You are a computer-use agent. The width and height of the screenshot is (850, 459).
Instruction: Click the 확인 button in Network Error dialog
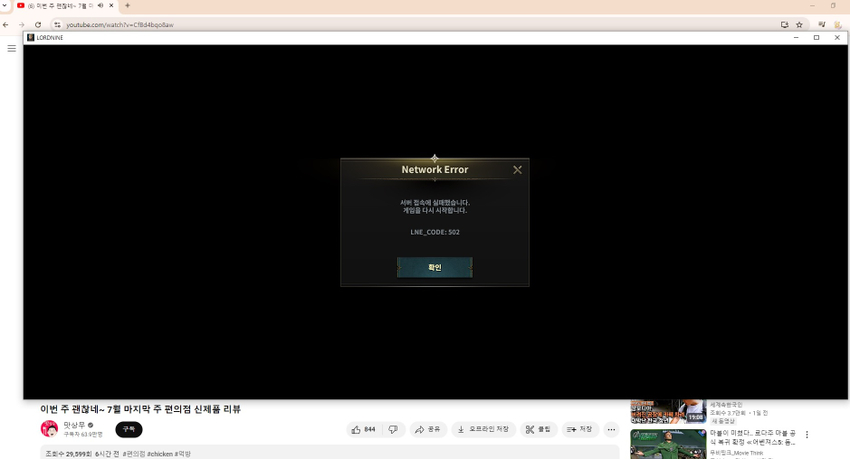(x=434, y=267)
